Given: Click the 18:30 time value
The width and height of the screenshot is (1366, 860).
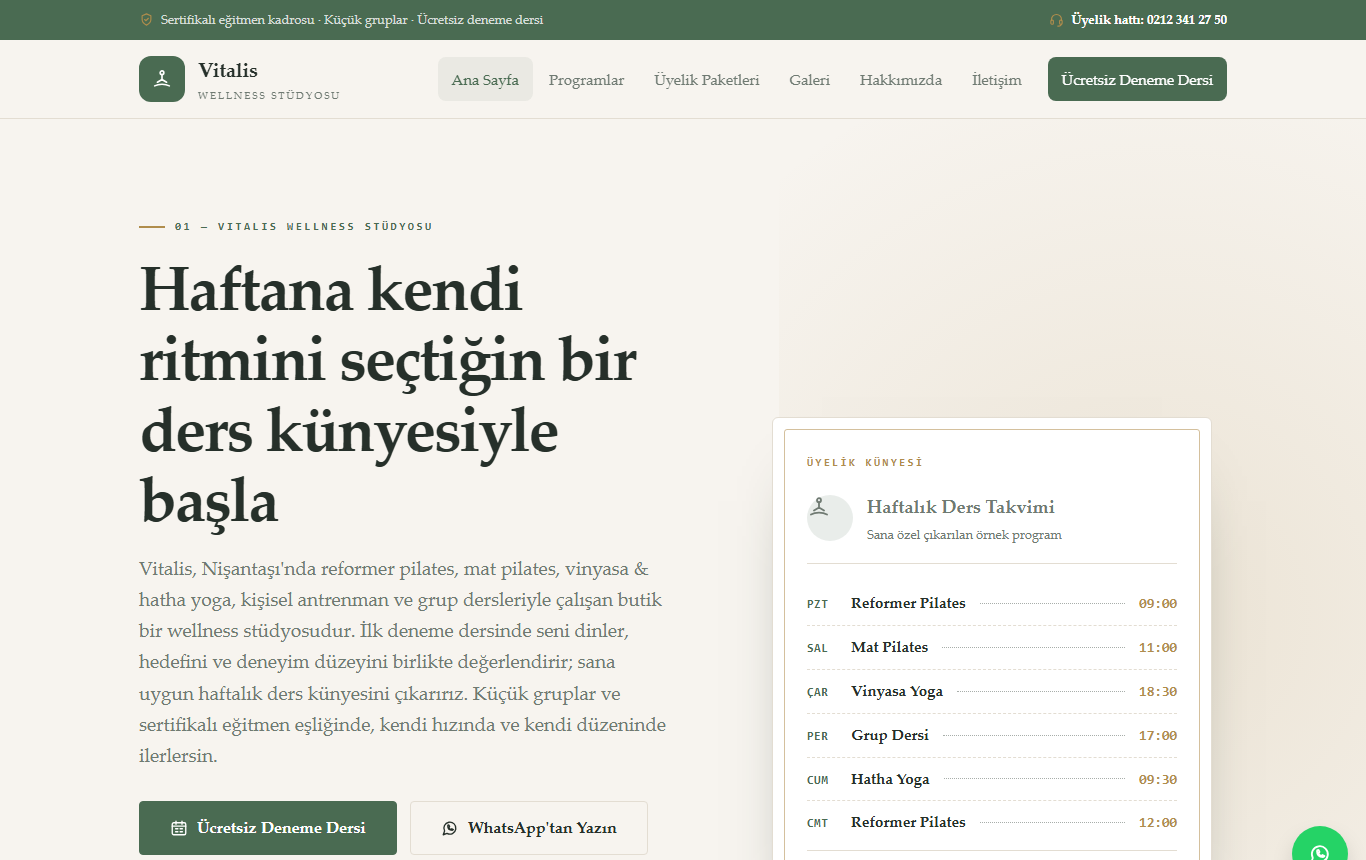Looking at the screenshot, I should [x=1158, y=692].
